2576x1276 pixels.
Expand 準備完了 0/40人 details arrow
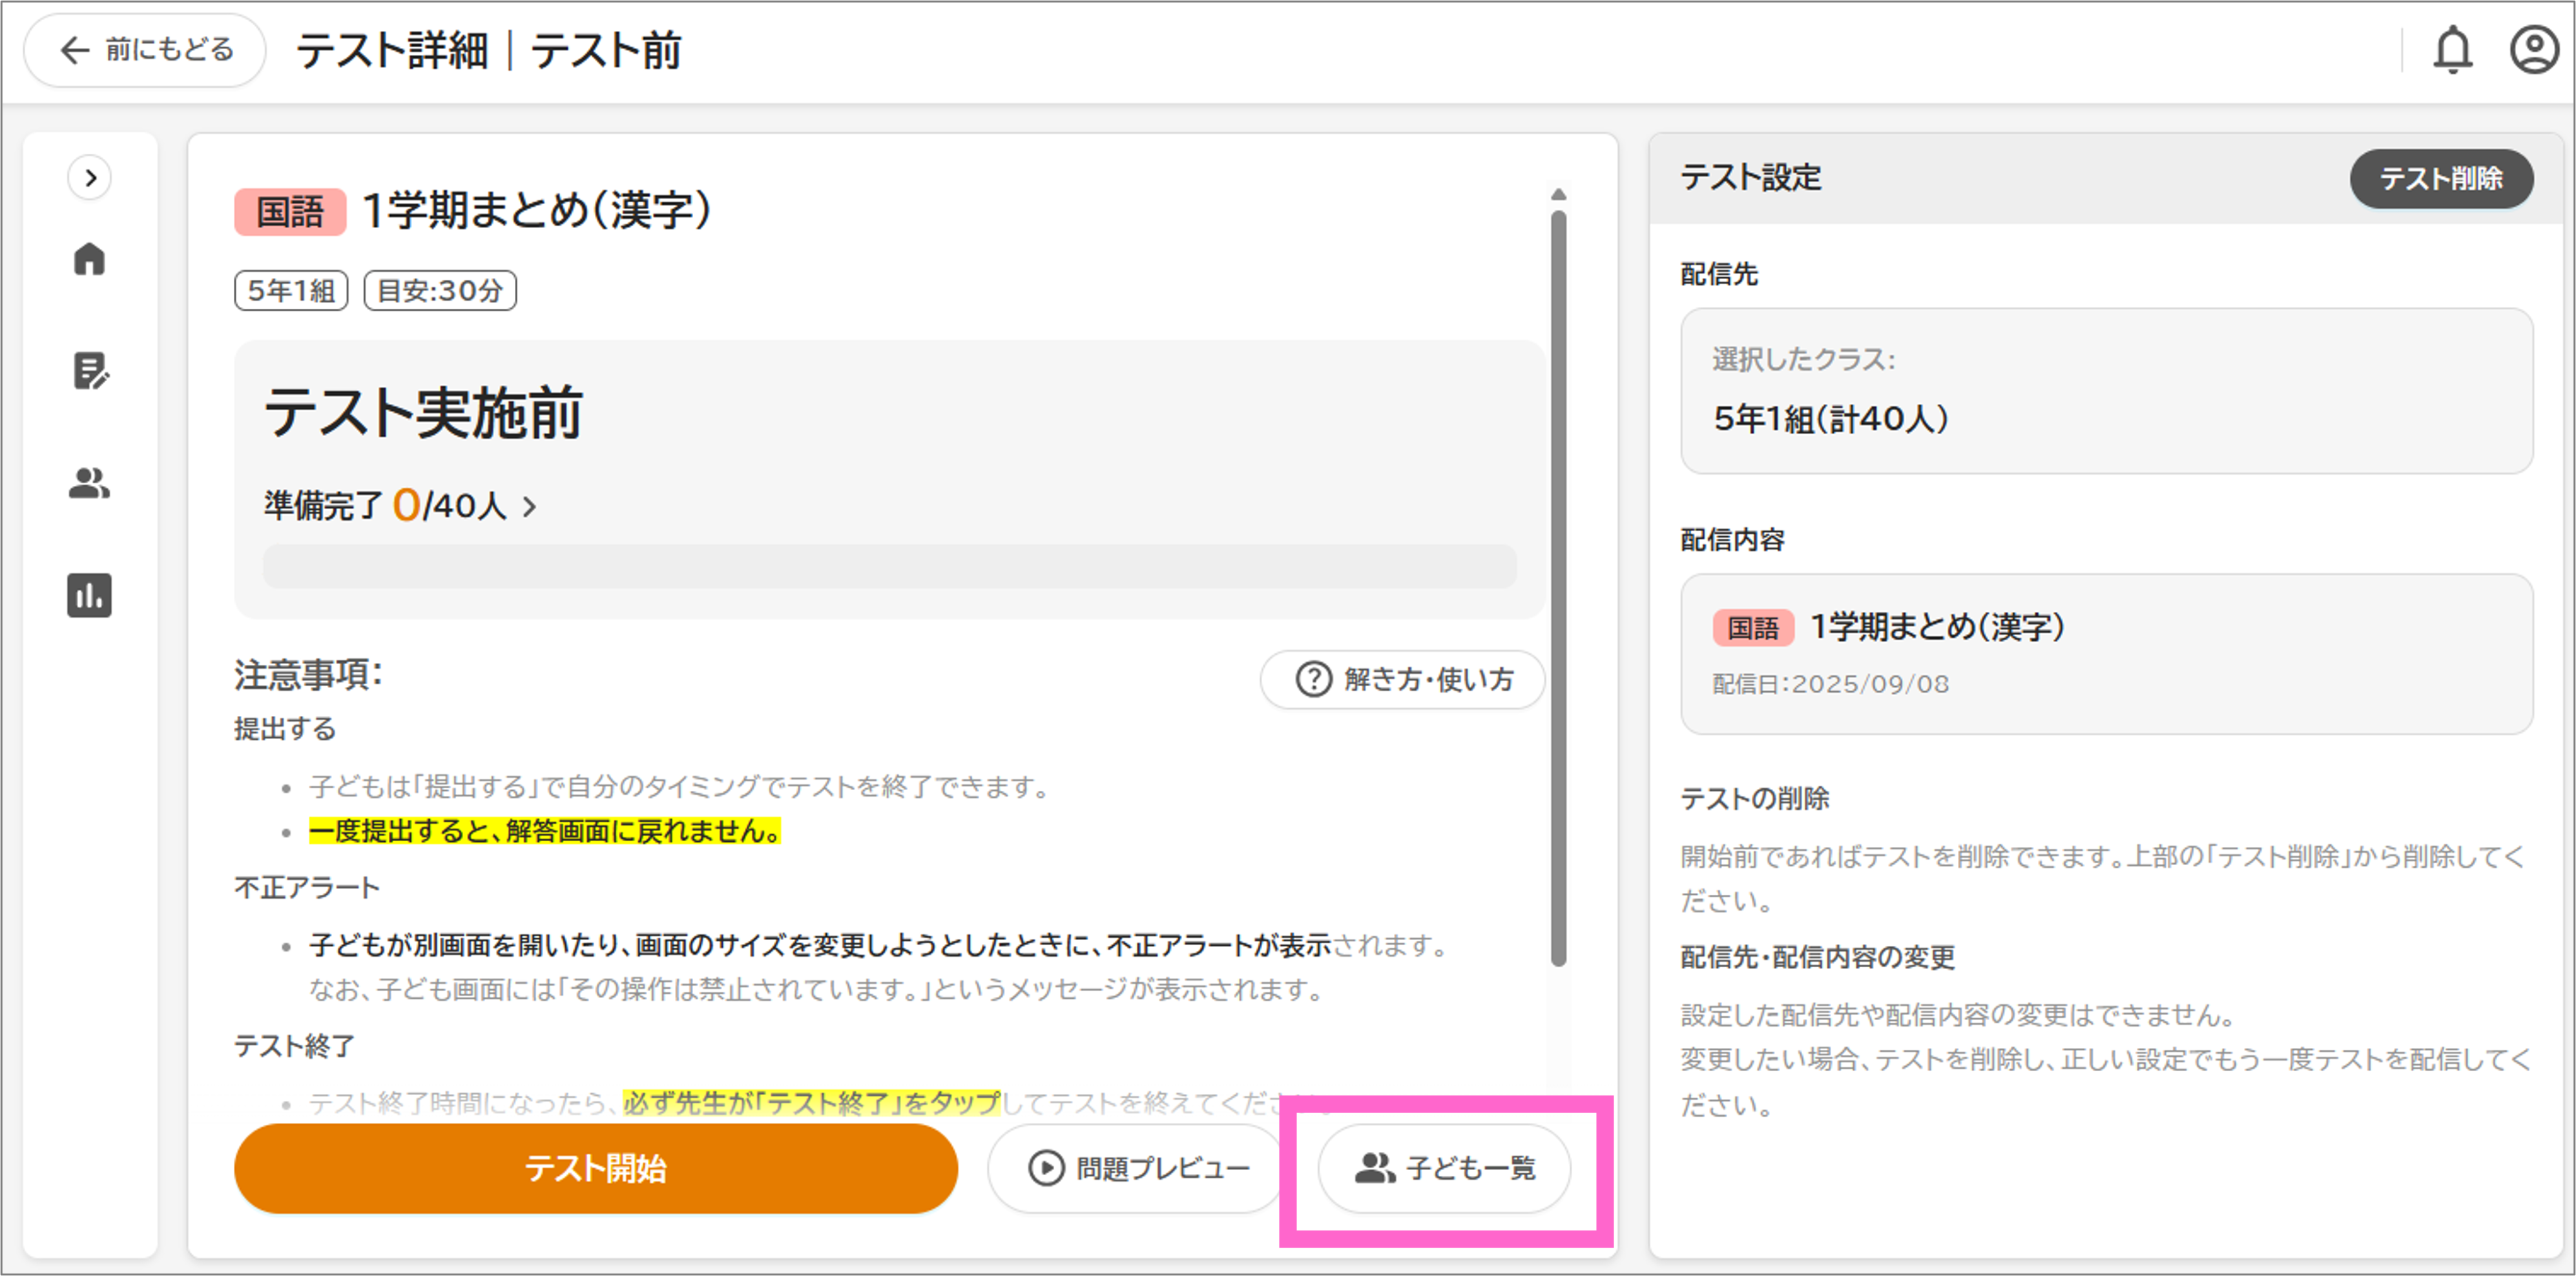pyautogui.click(x=530, y=507)
